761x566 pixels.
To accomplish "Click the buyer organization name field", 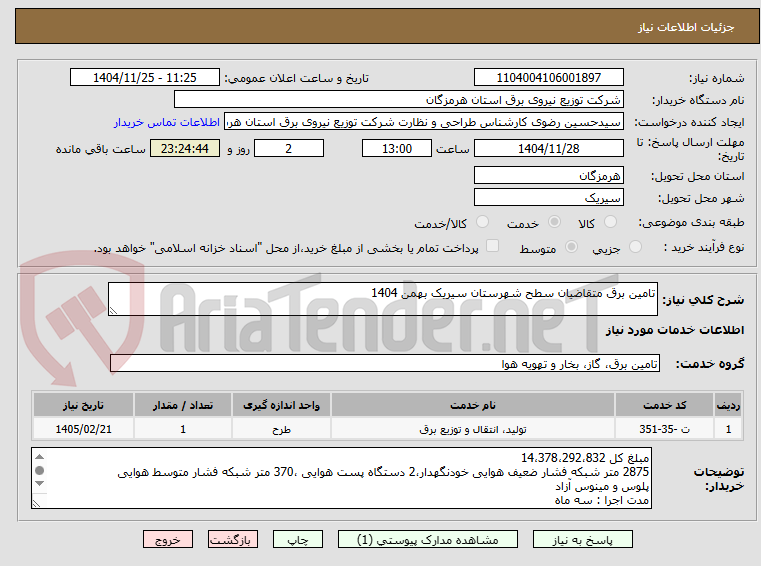I will (x=398, y=100).
